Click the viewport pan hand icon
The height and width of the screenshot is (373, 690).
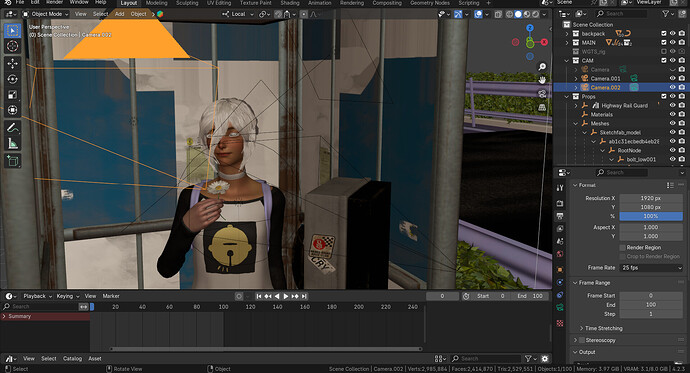pos(542,80)
